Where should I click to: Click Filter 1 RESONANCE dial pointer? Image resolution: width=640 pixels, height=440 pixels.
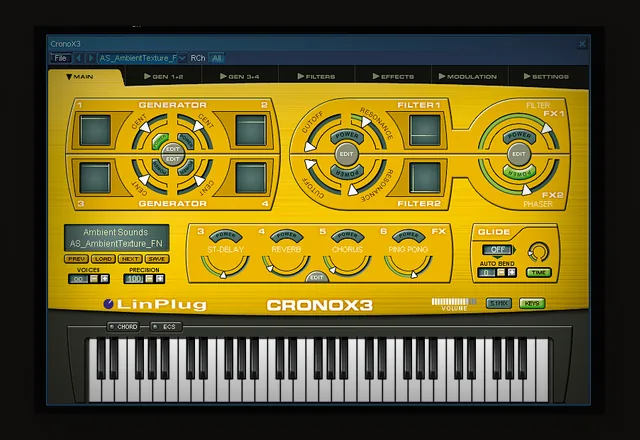(366, 122)
